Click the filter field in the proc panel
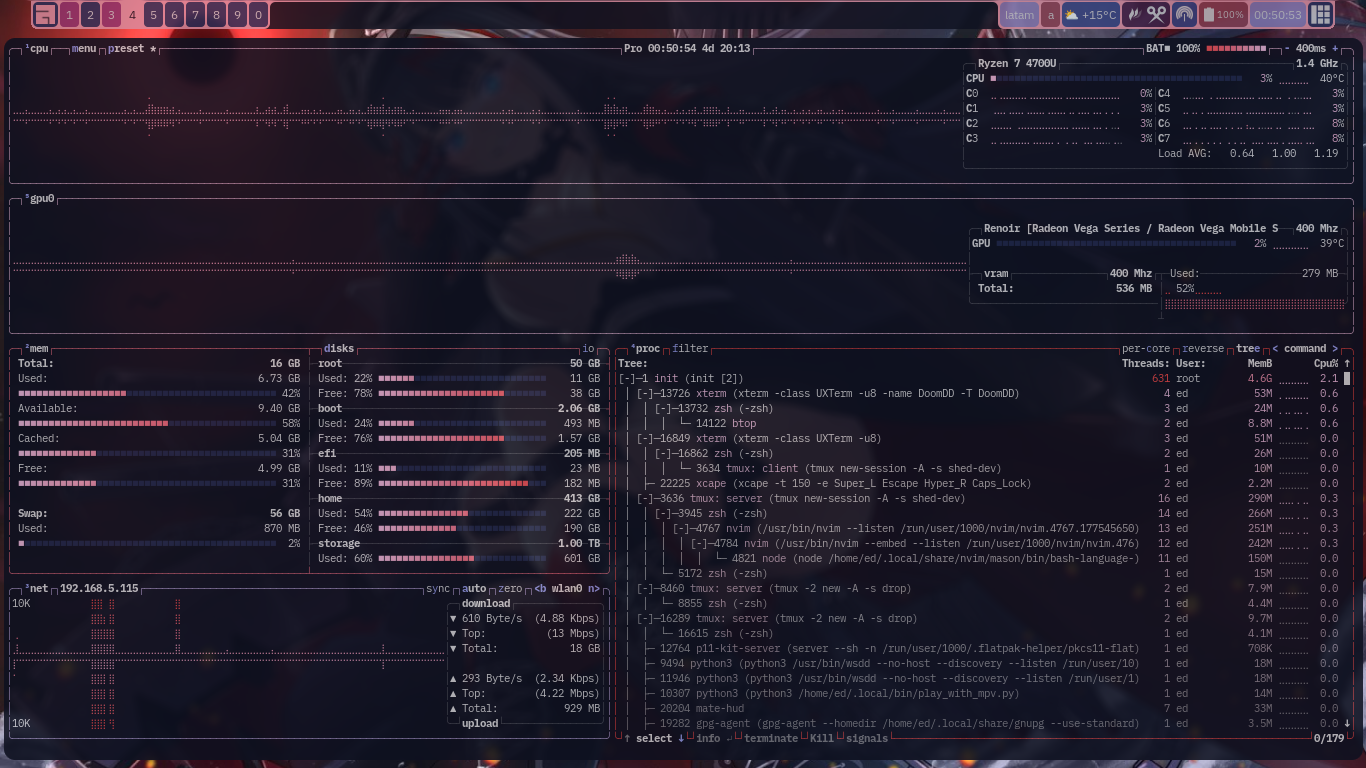The image size is (1366, 768). pyautogui.click(x=690, y=349)
